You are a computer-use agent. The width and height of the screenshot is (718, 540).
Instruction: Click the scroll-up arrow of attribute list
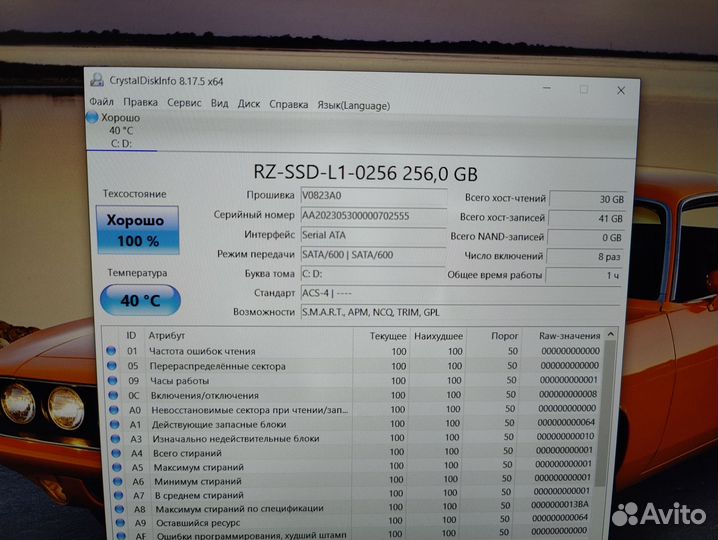click(611, 335)
